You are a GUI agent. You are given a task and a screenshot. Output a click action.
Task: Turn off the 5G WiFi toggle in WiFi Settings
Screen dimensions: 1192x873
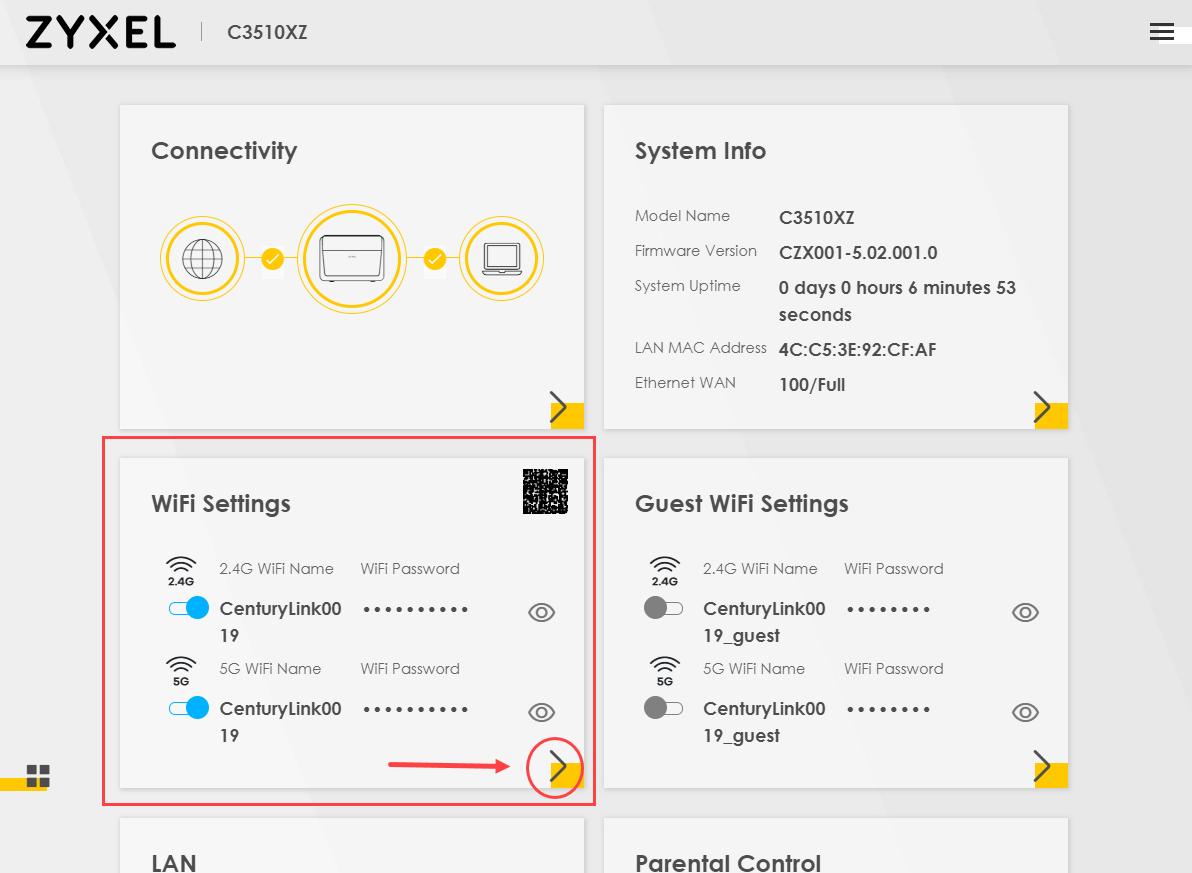pyautogui.click(x=188, y=708)
